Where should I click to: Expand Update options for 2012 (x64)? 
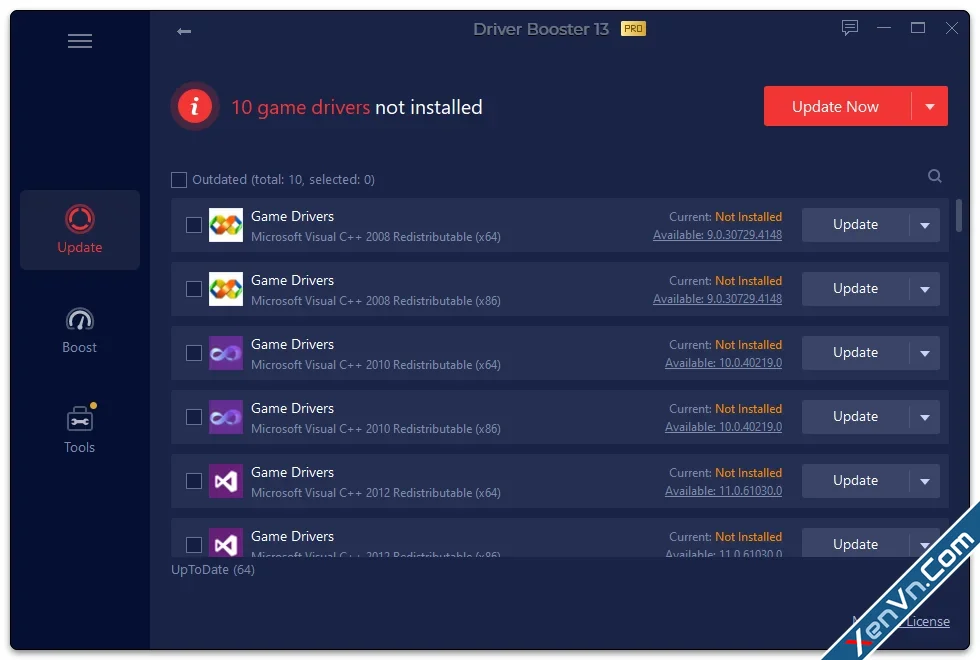pos(925,481)
